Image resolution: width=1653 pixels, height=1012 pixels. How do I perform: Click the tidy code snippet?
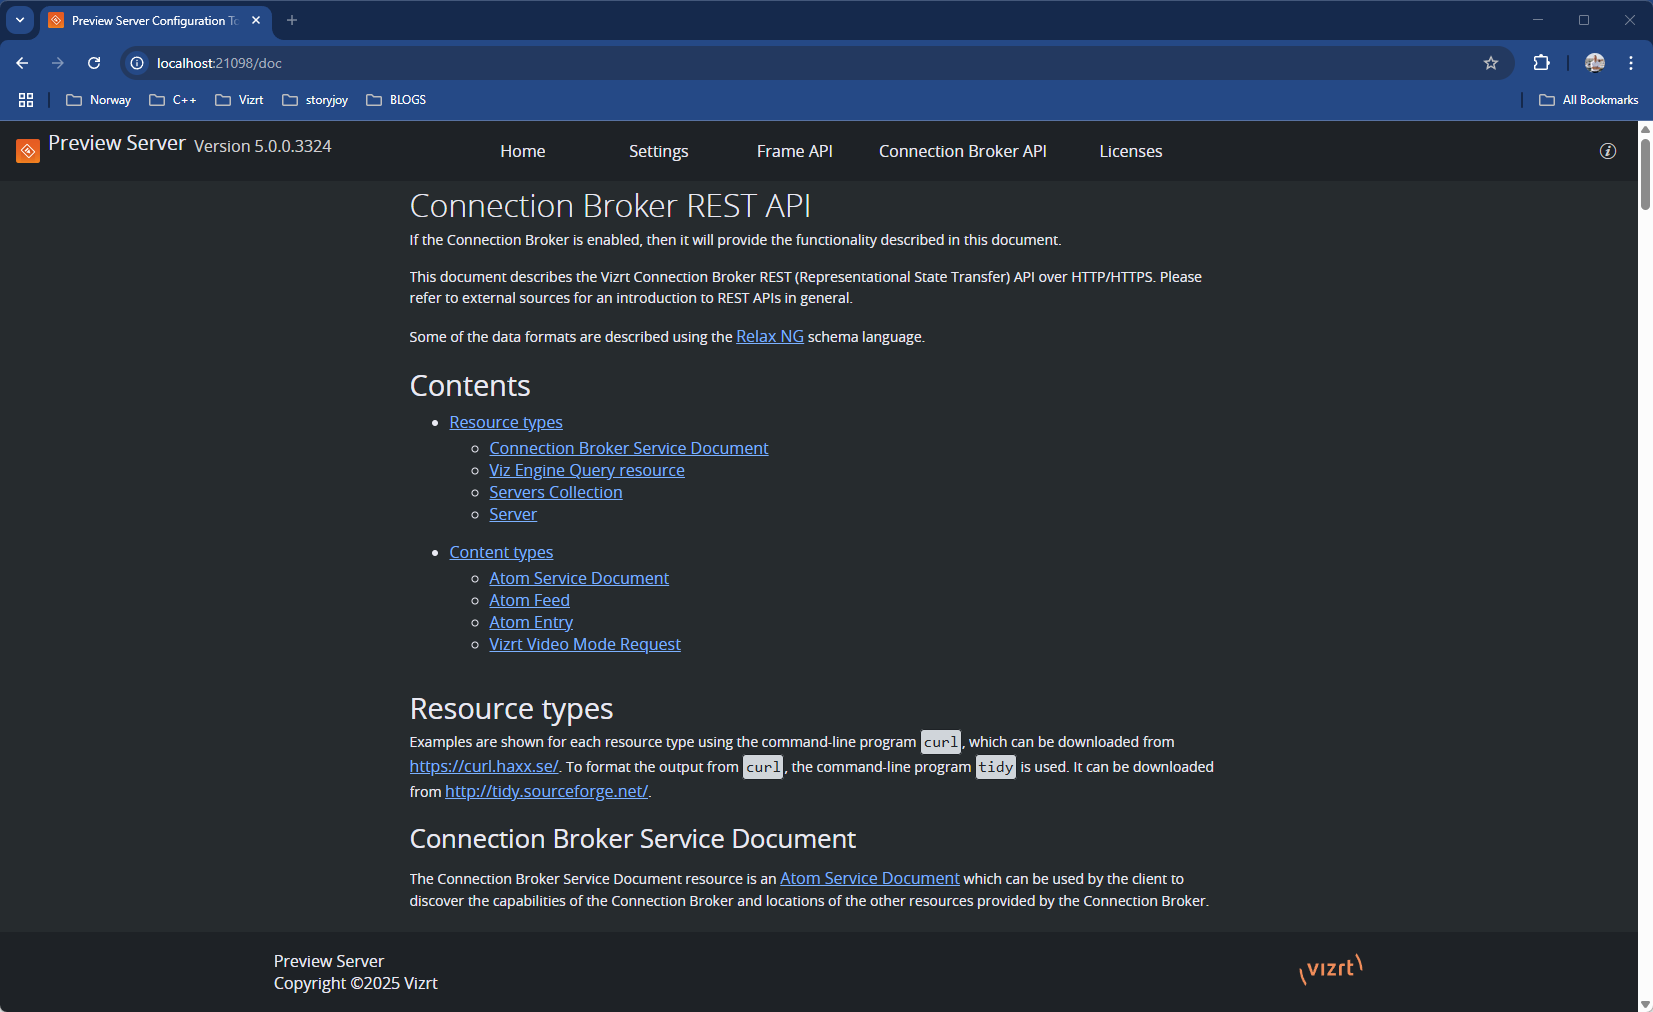click(996, 767)
